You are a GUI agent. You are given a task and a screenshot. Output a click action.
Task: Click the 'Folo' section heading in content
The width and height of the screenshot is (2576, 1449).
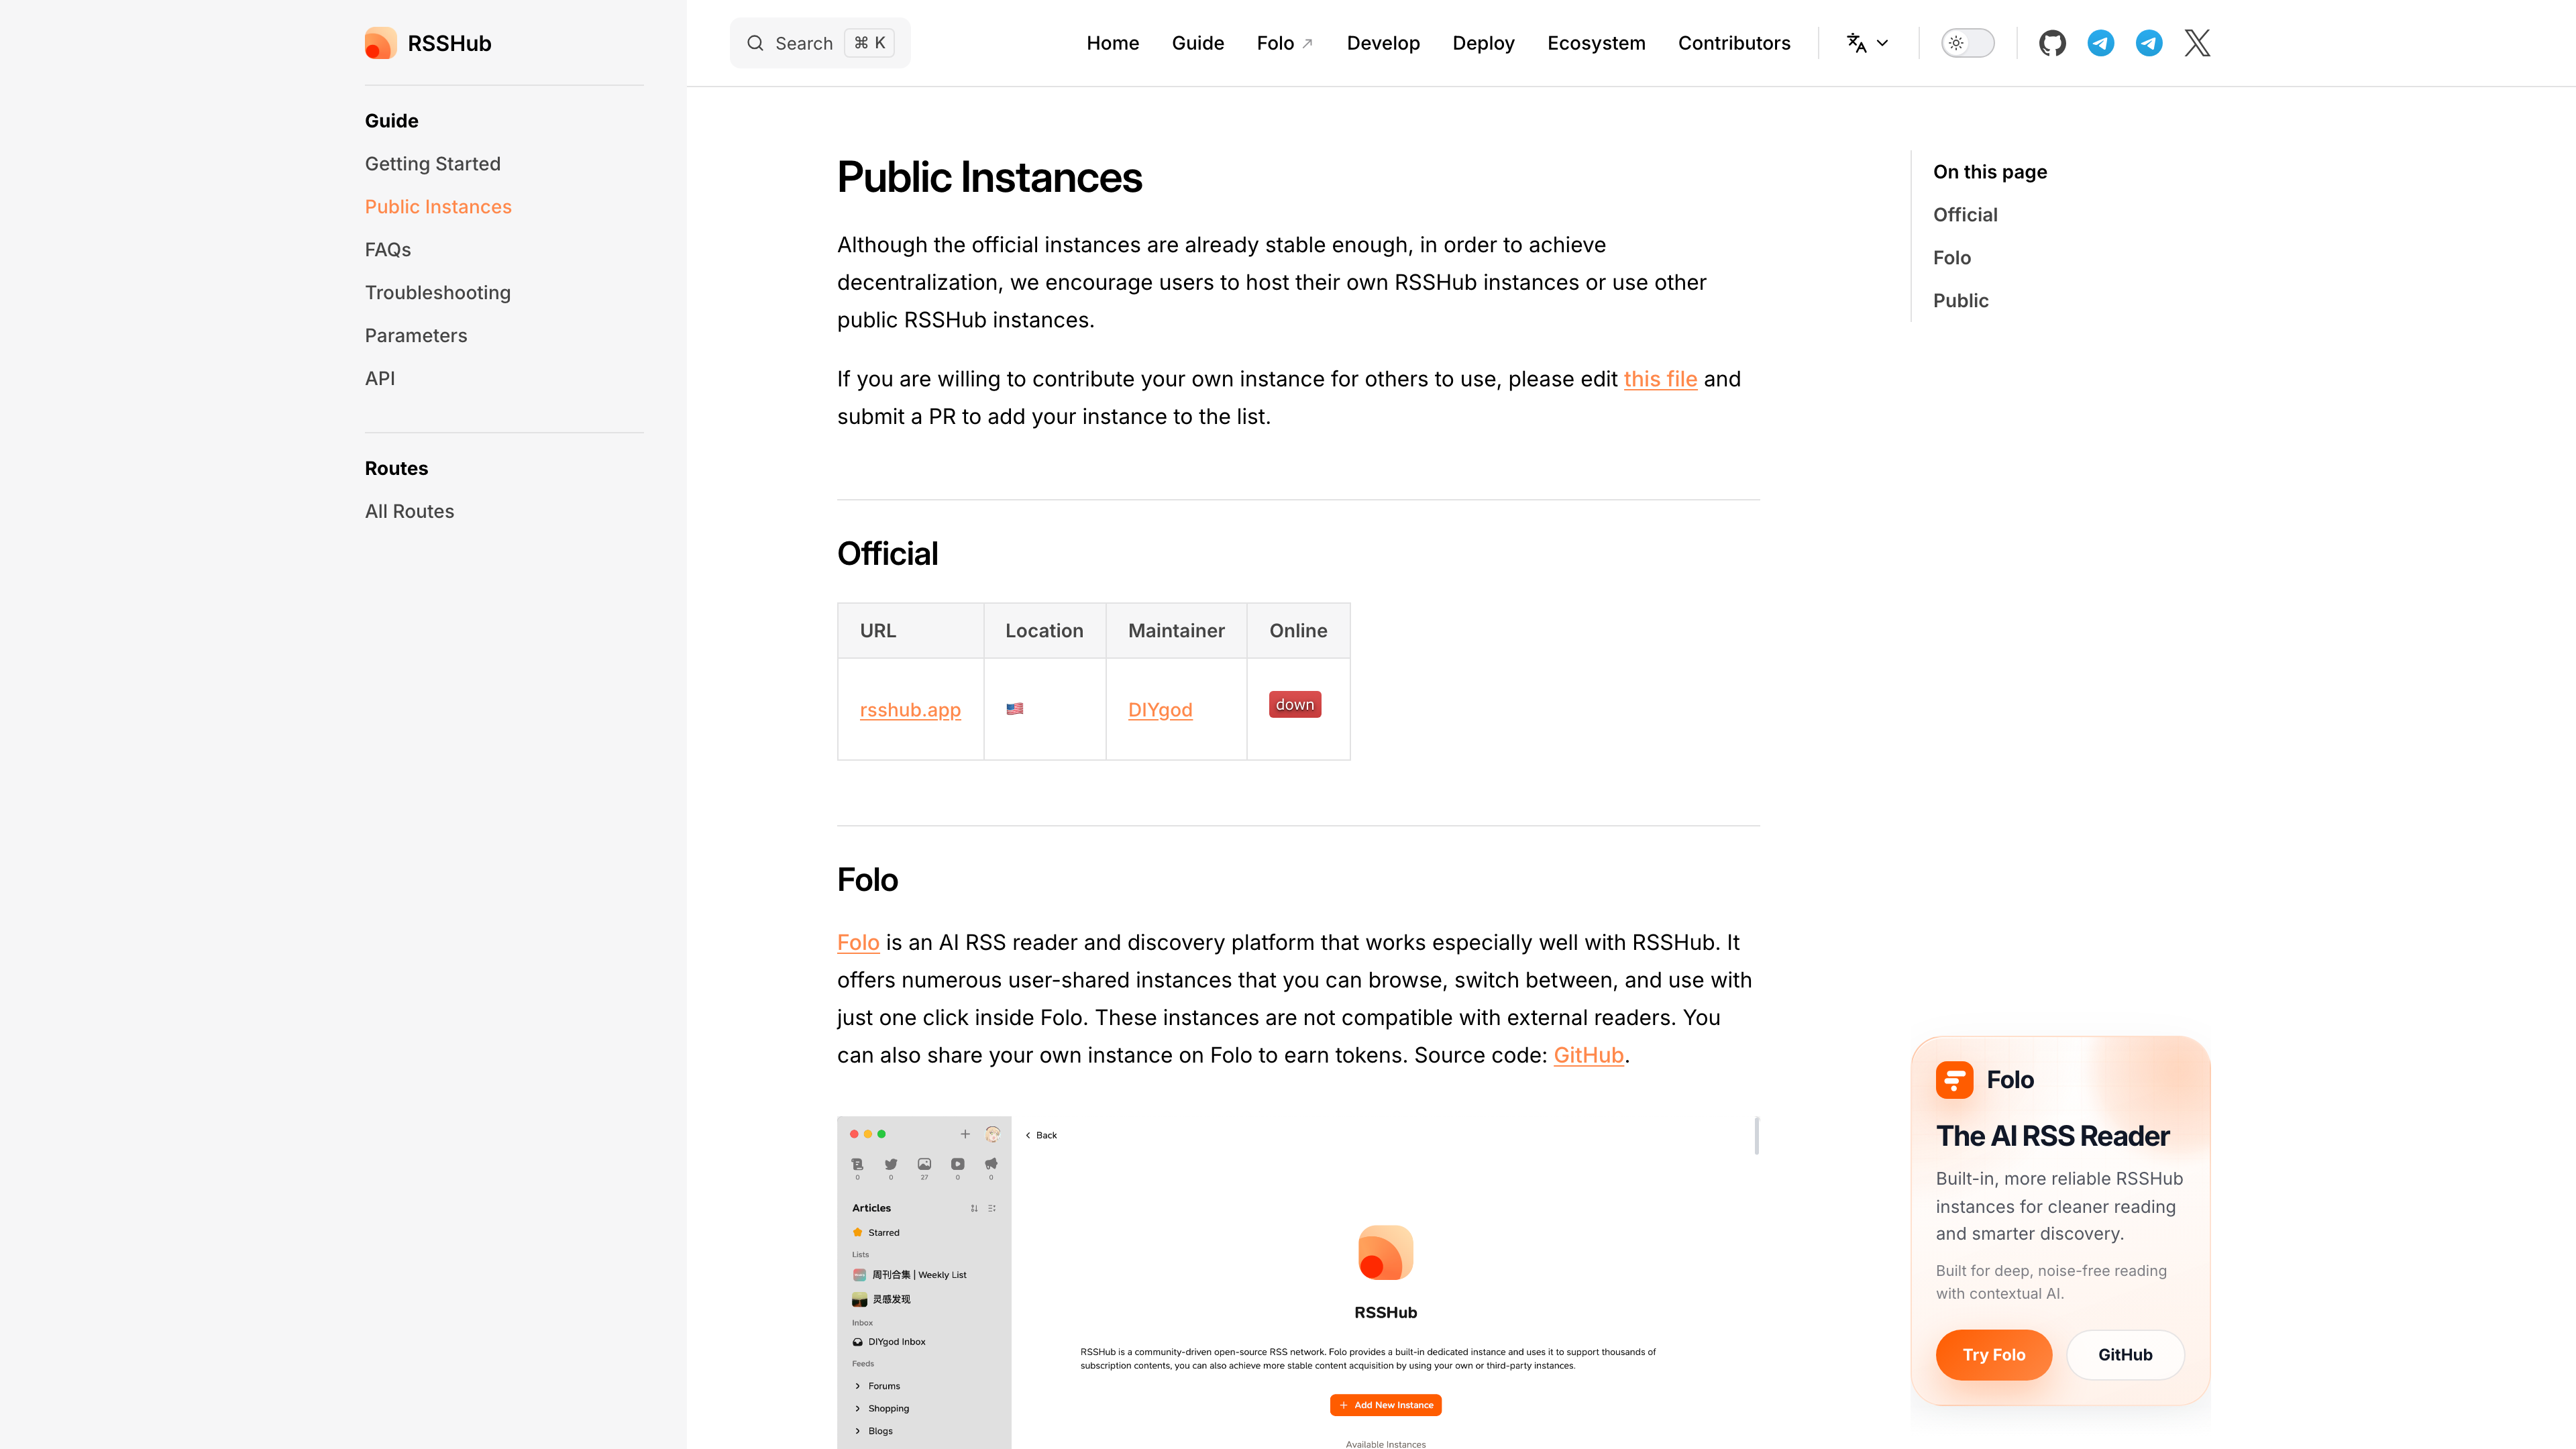click(x=867, y=880)
